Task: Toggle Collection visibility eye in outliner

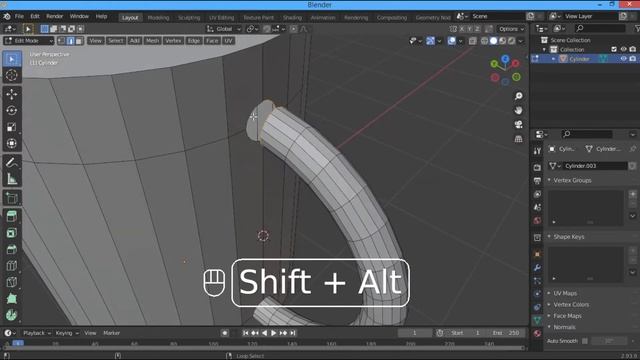Action: click(623, 49)
